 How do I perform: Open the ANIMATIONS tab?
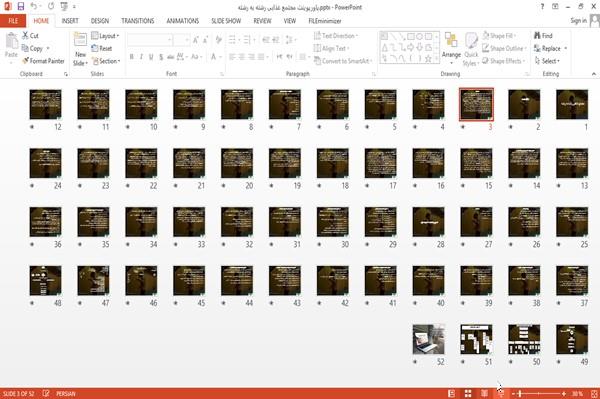[x=183, y=21]
